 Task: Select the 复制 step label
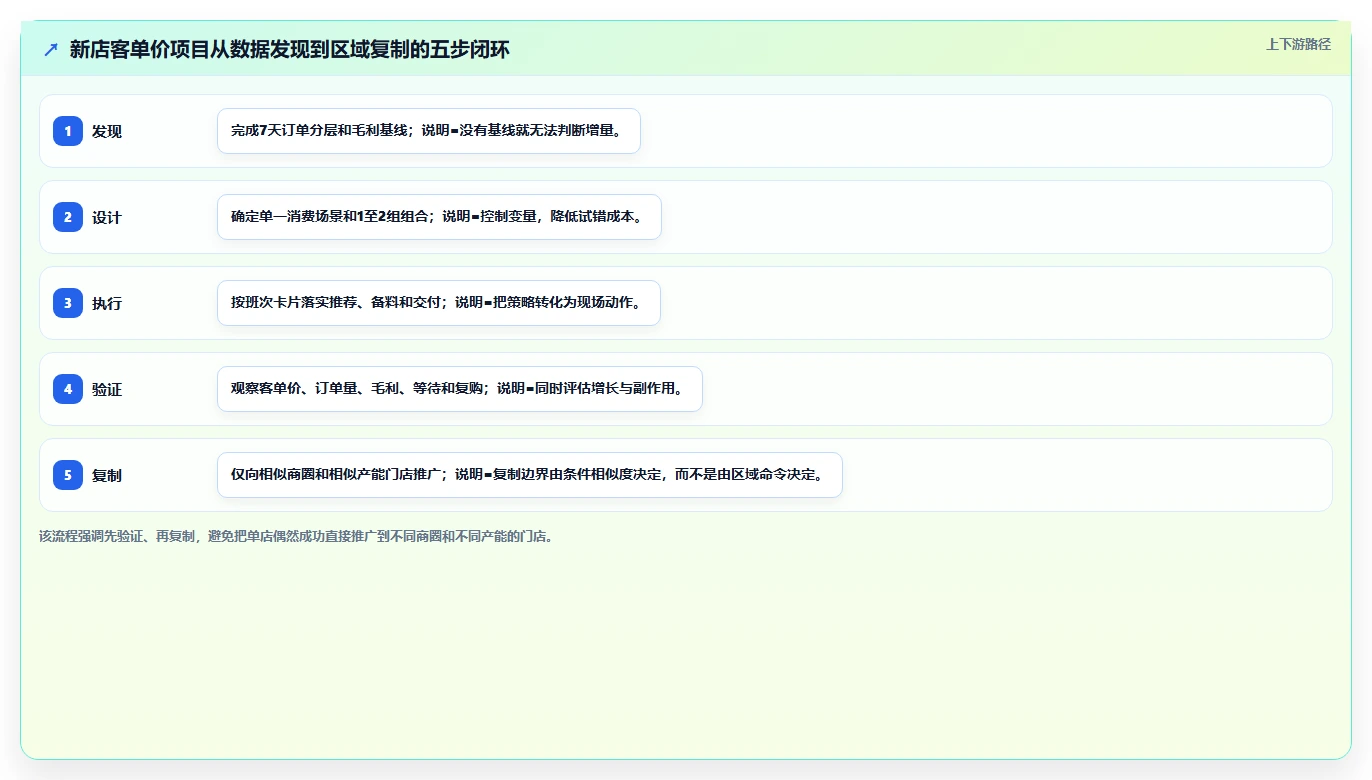click(x=107, y=475)
